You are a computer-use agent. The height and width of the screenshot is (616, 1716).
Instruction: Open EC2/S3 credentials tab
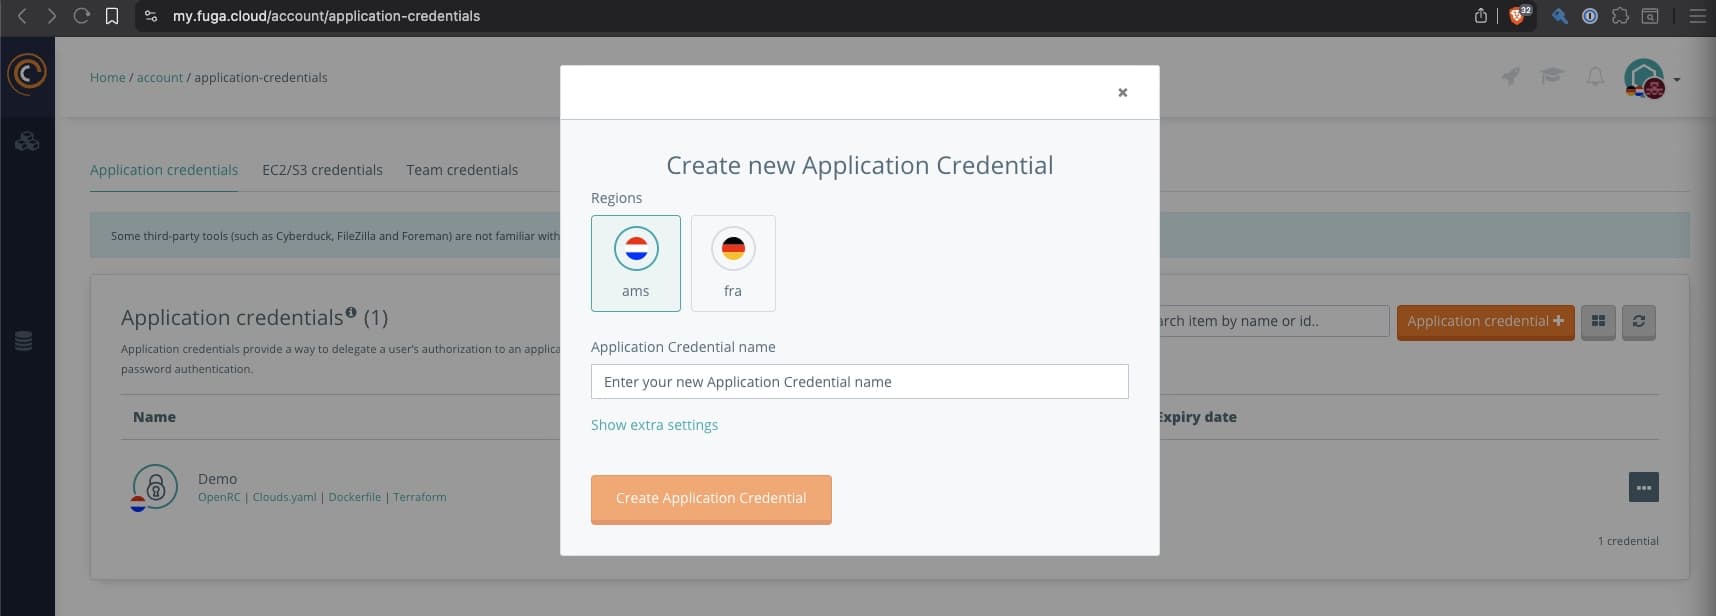(322, 170)
